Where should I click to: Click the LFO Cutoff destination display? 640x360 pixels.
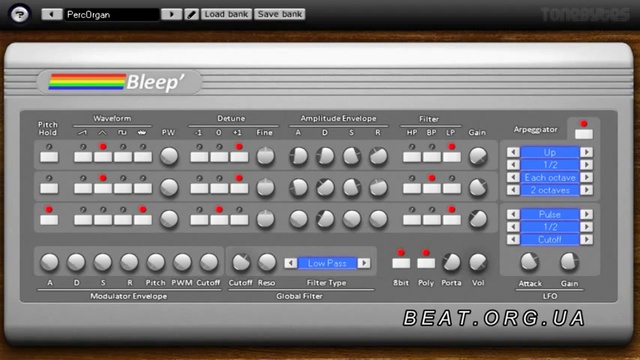550,240
